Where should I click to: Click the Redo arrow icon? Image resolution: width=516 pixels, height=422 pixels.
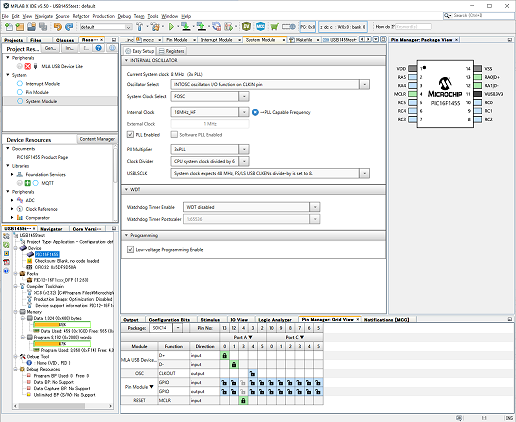point(69,27)
